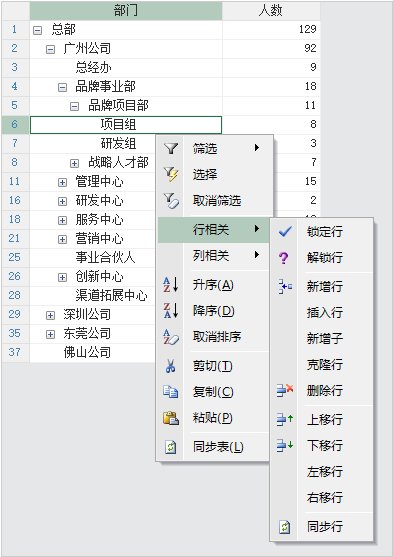Image resolution: width=393 pixels, height=557 pixels.
Task: Click the sync icon beside 同步表(L)
Action: tap(171, 447)
